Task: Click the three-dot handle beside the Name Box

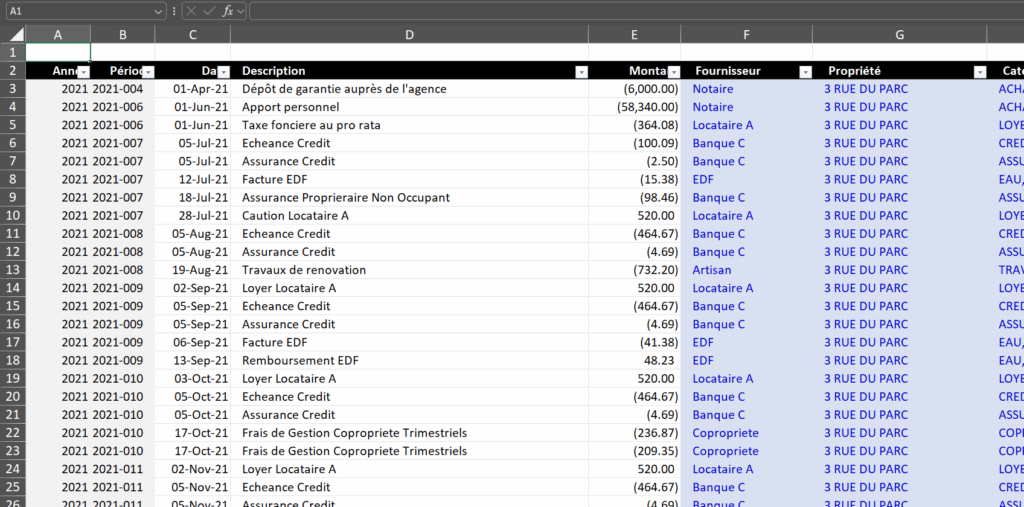Action: tap(174, 11)
